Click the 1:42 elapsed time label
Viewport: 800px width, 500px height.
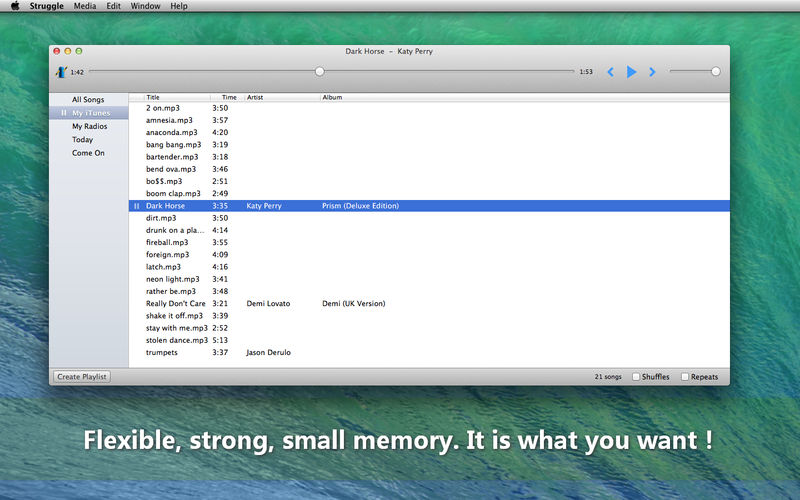(x=77, y=72)
